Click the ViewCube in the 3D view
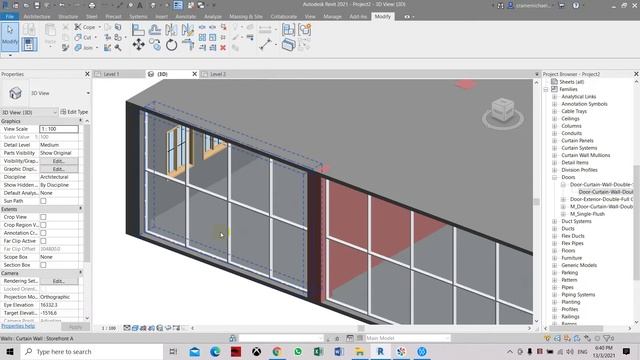The image size is (640, 360). (x=502, y=111)
